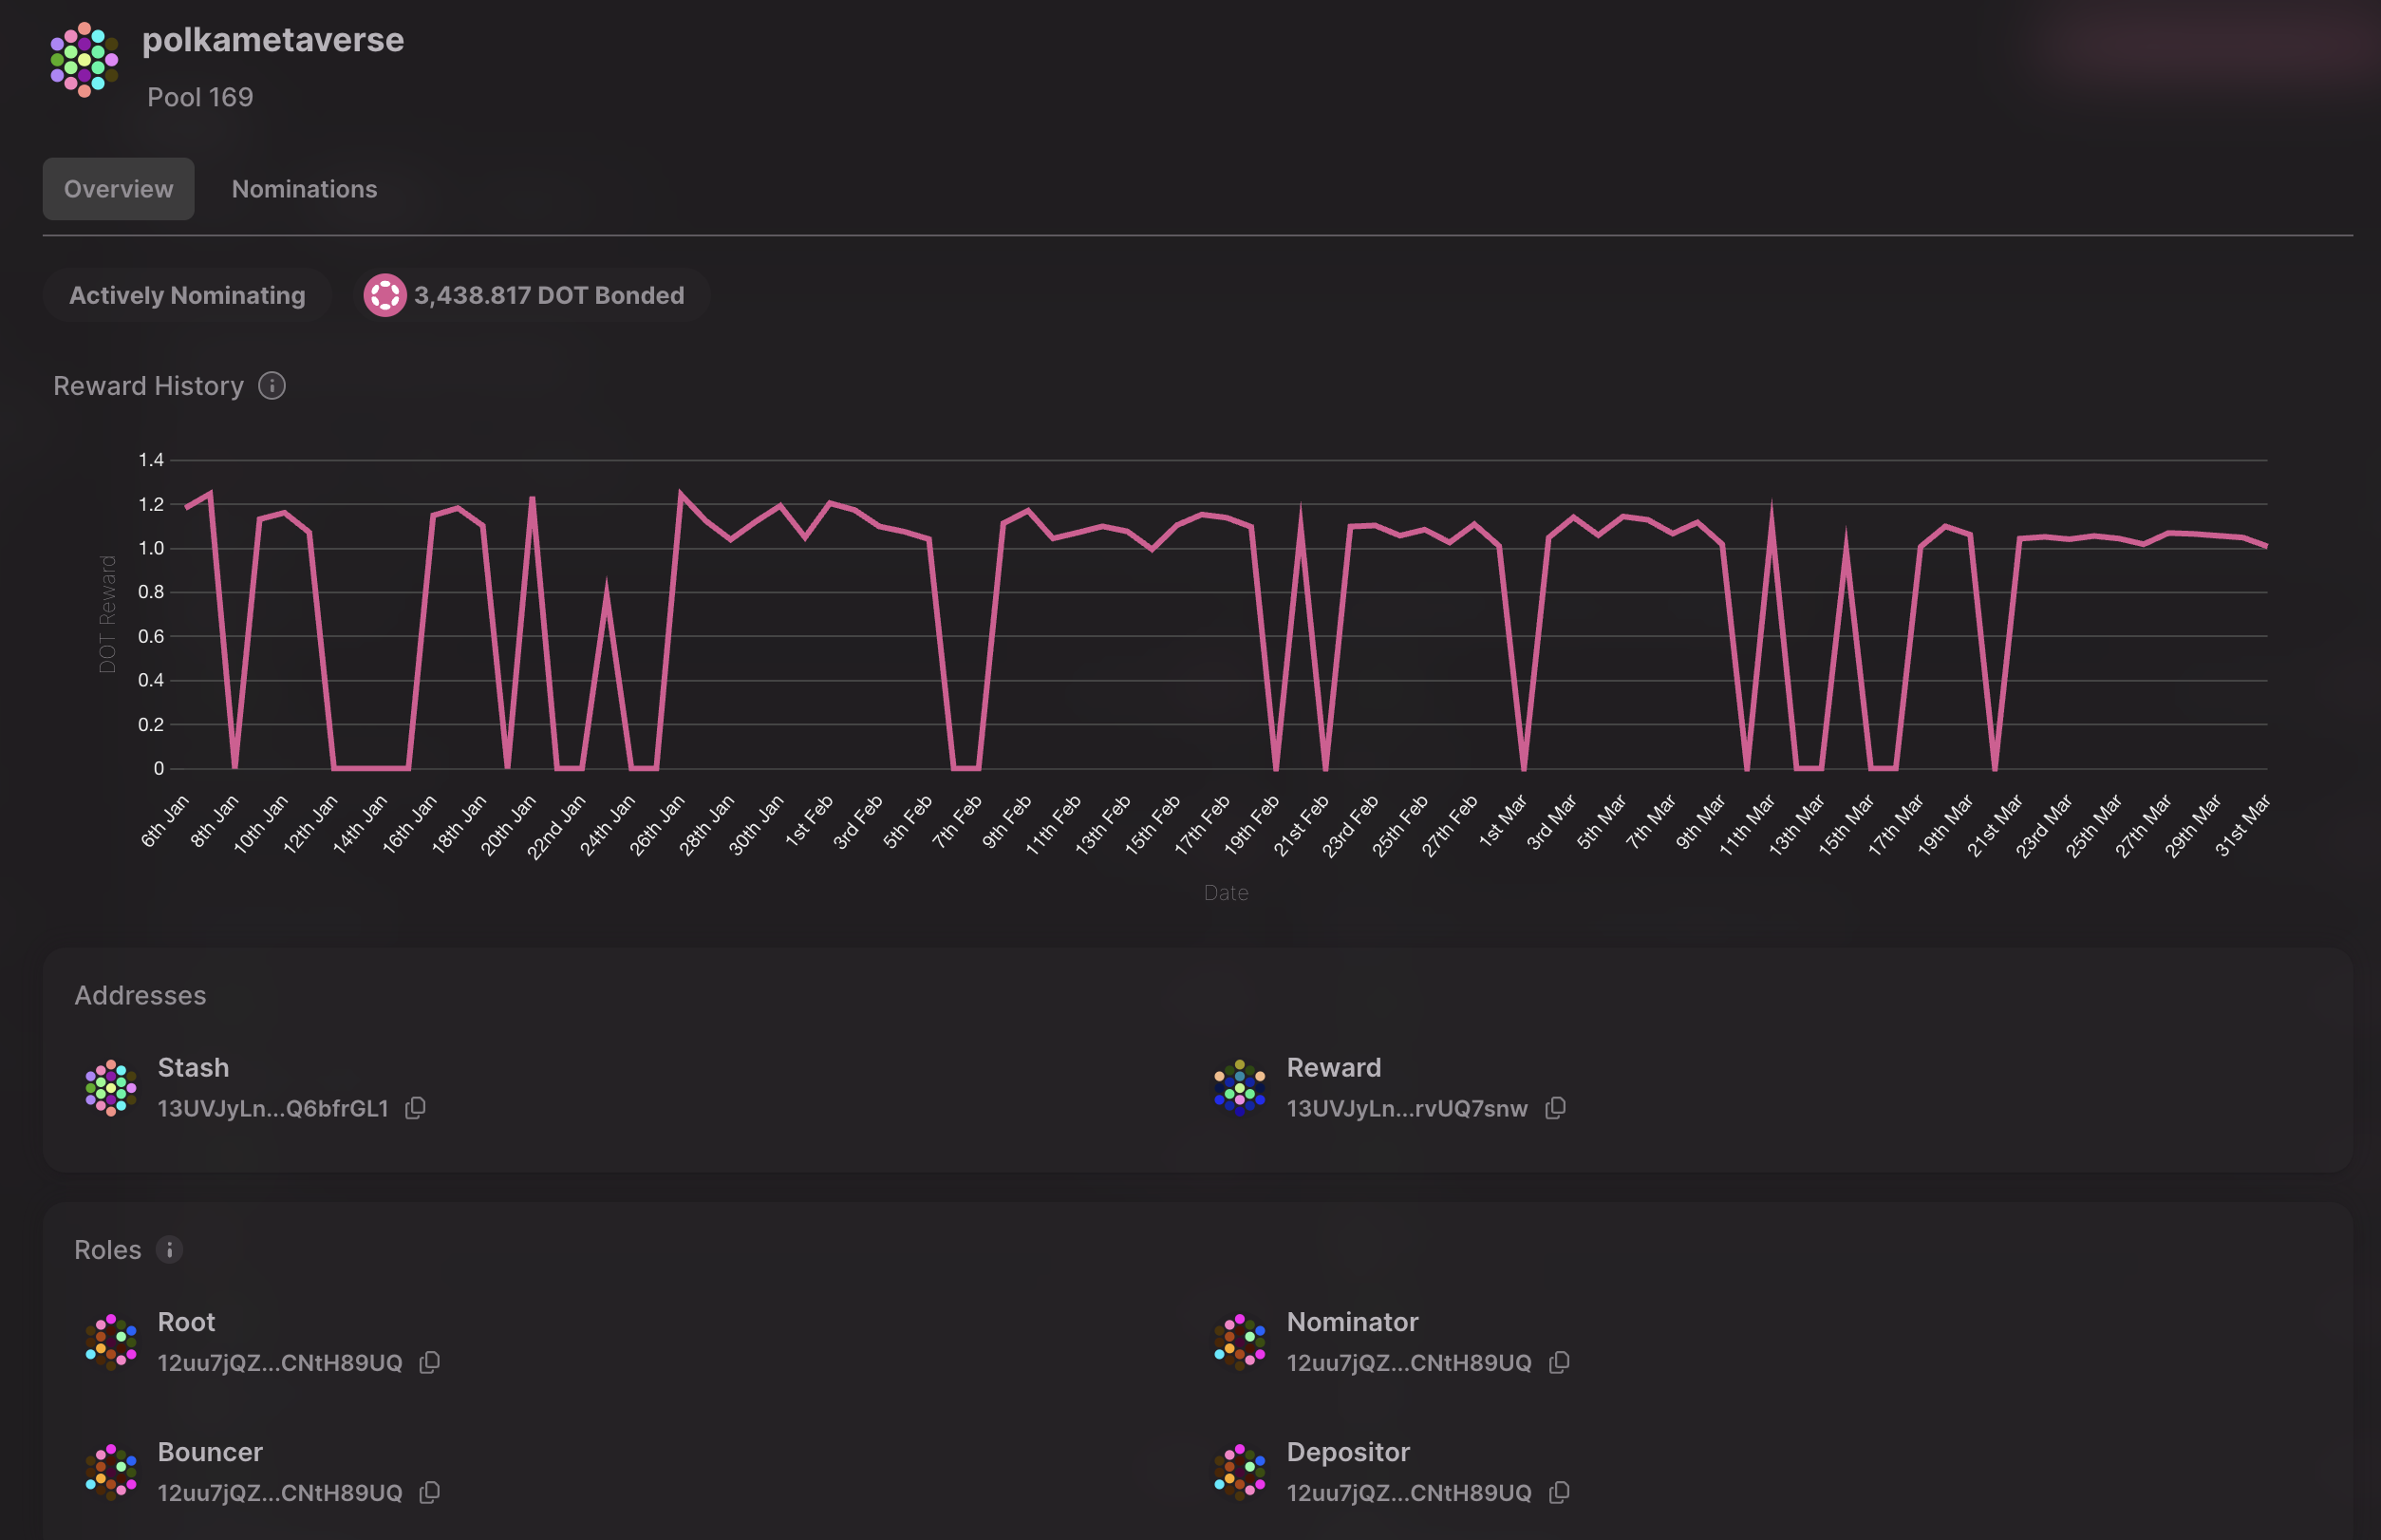Click the Reward account identicon
The width and height of the screenshot is (2381, 1540).
pyautogui.click(x=1239, y=1088)
